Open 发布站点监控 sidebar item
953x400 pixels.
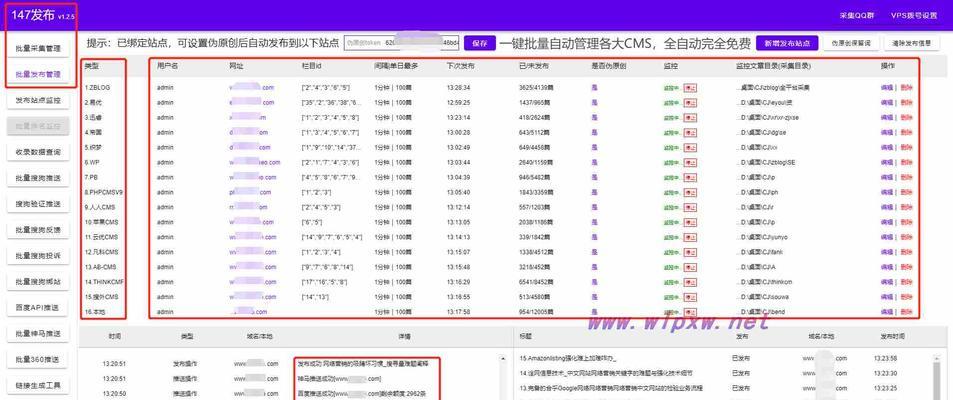(x=38, y=100)
